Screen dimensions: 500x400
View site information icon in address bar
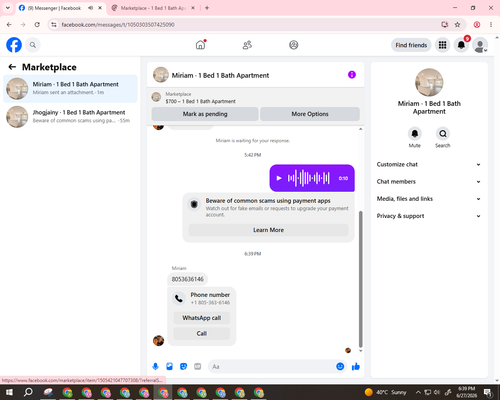54,25
